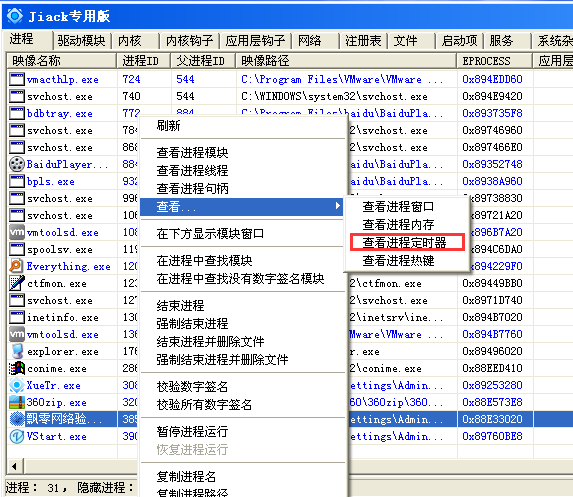This screenshot has width=573, height=497.
Task: Click the 360zip.exe archive icon
Action: click(x=16, y=402)
